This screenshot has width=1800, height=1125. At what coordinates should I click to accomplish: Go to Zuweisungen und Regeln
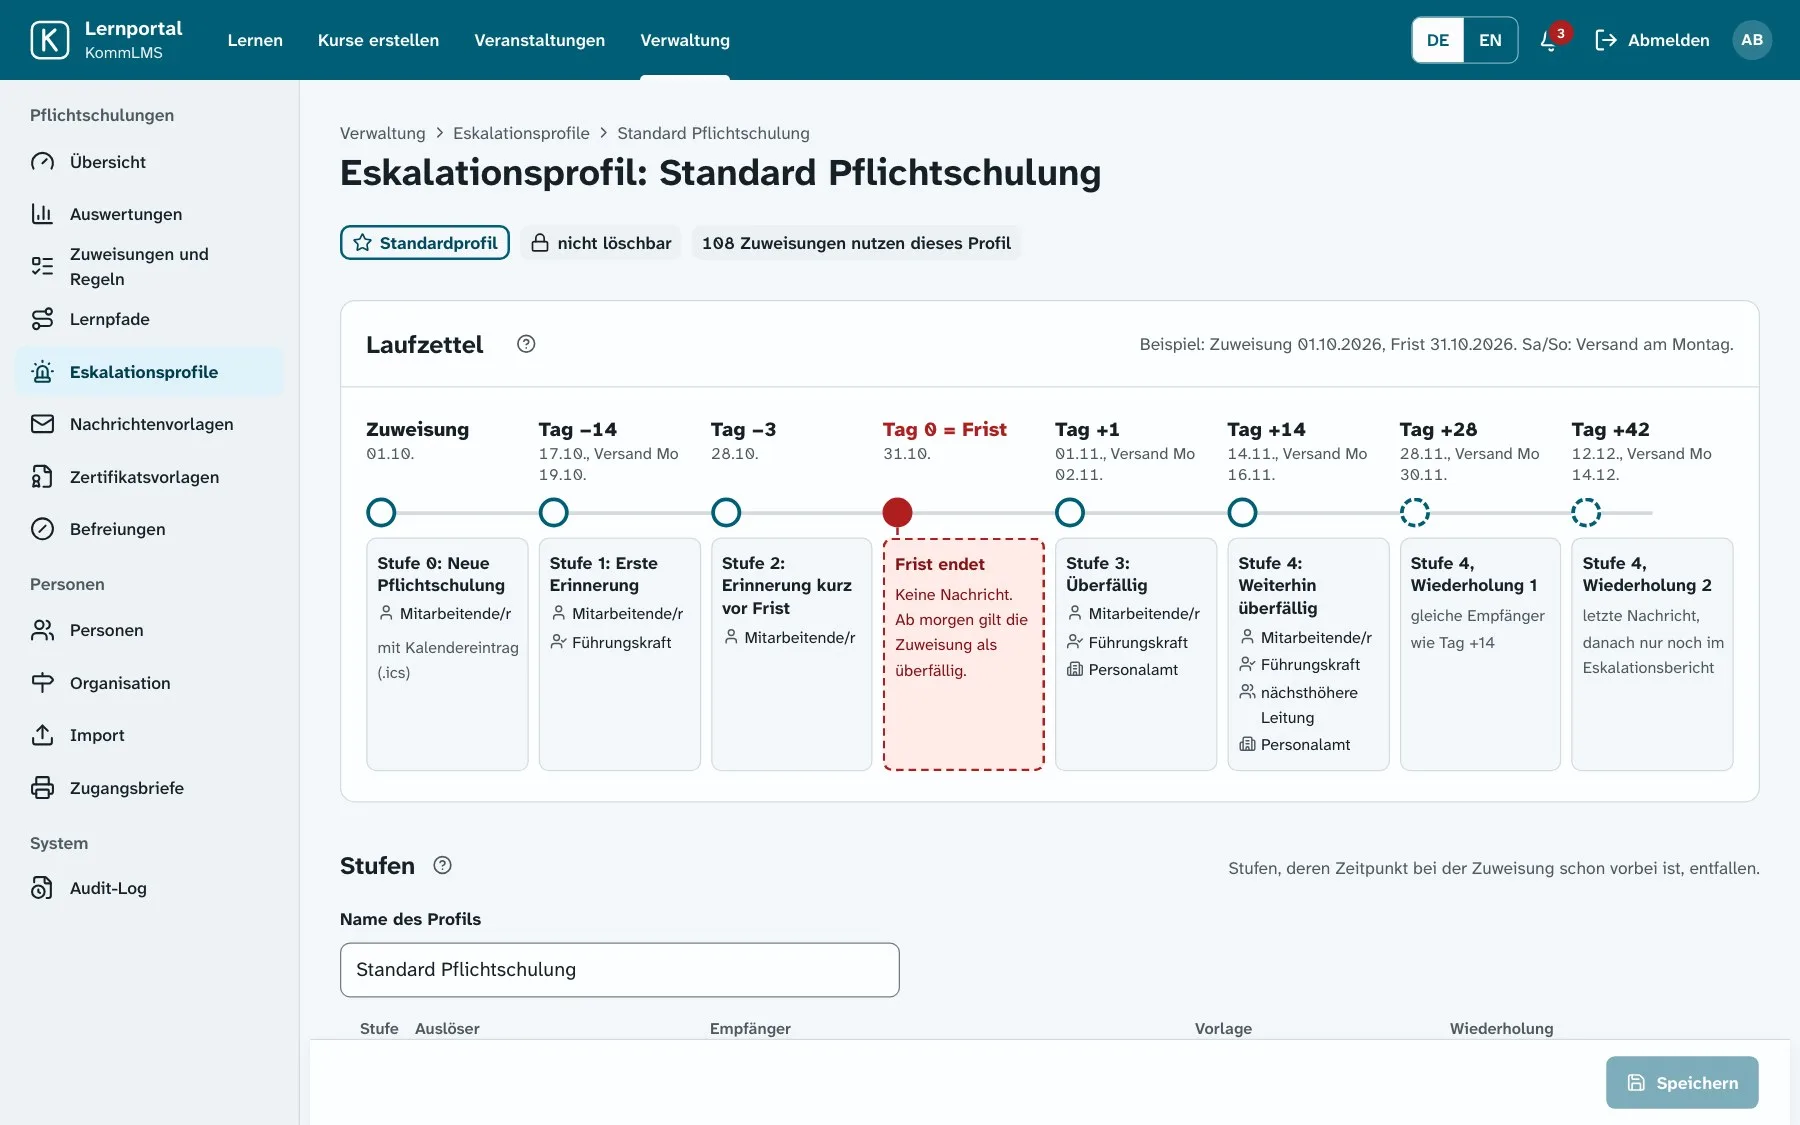coord(150,266)
